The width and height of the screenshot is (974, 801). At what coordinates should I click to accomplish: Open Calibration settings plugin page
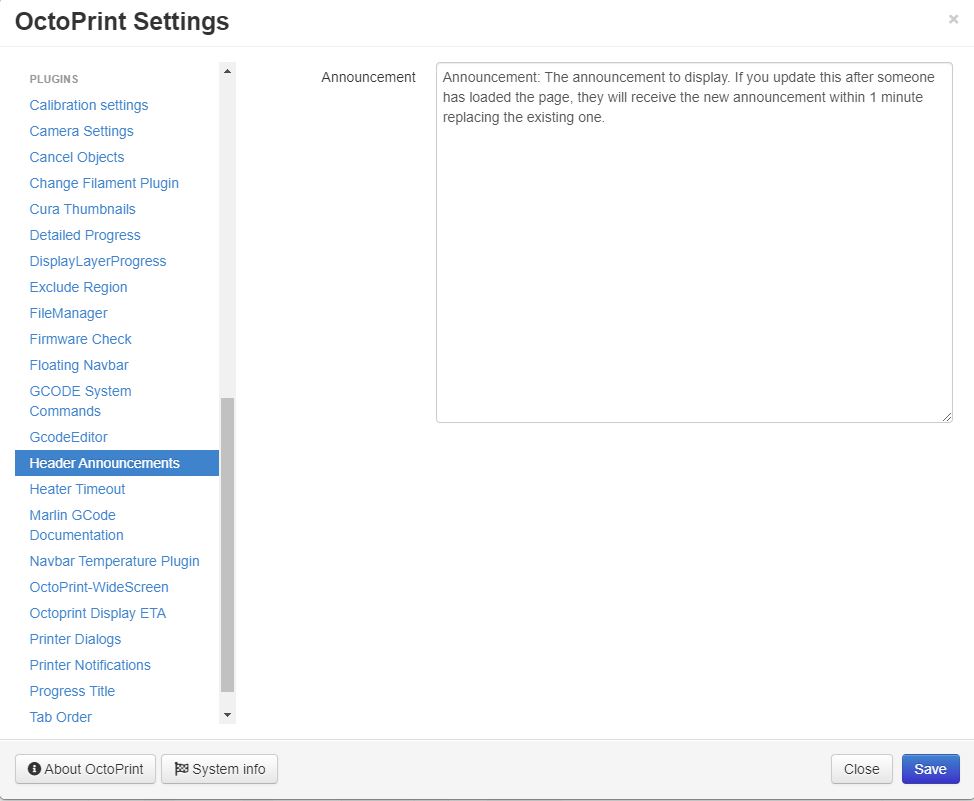click(89, 105)
